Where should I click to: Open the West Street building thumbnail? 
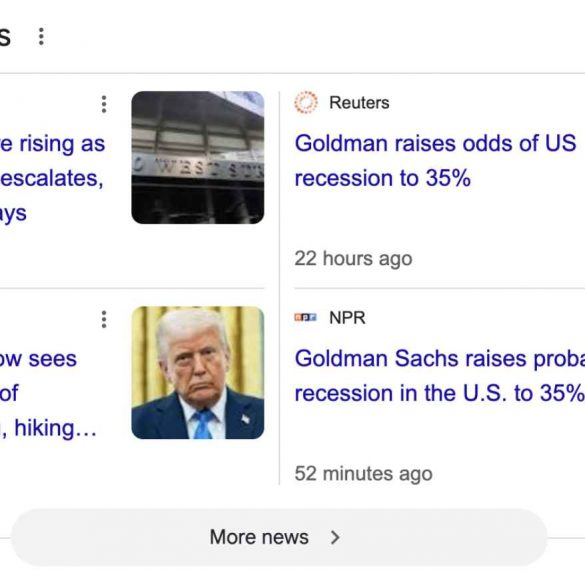(x=198, y=157)
